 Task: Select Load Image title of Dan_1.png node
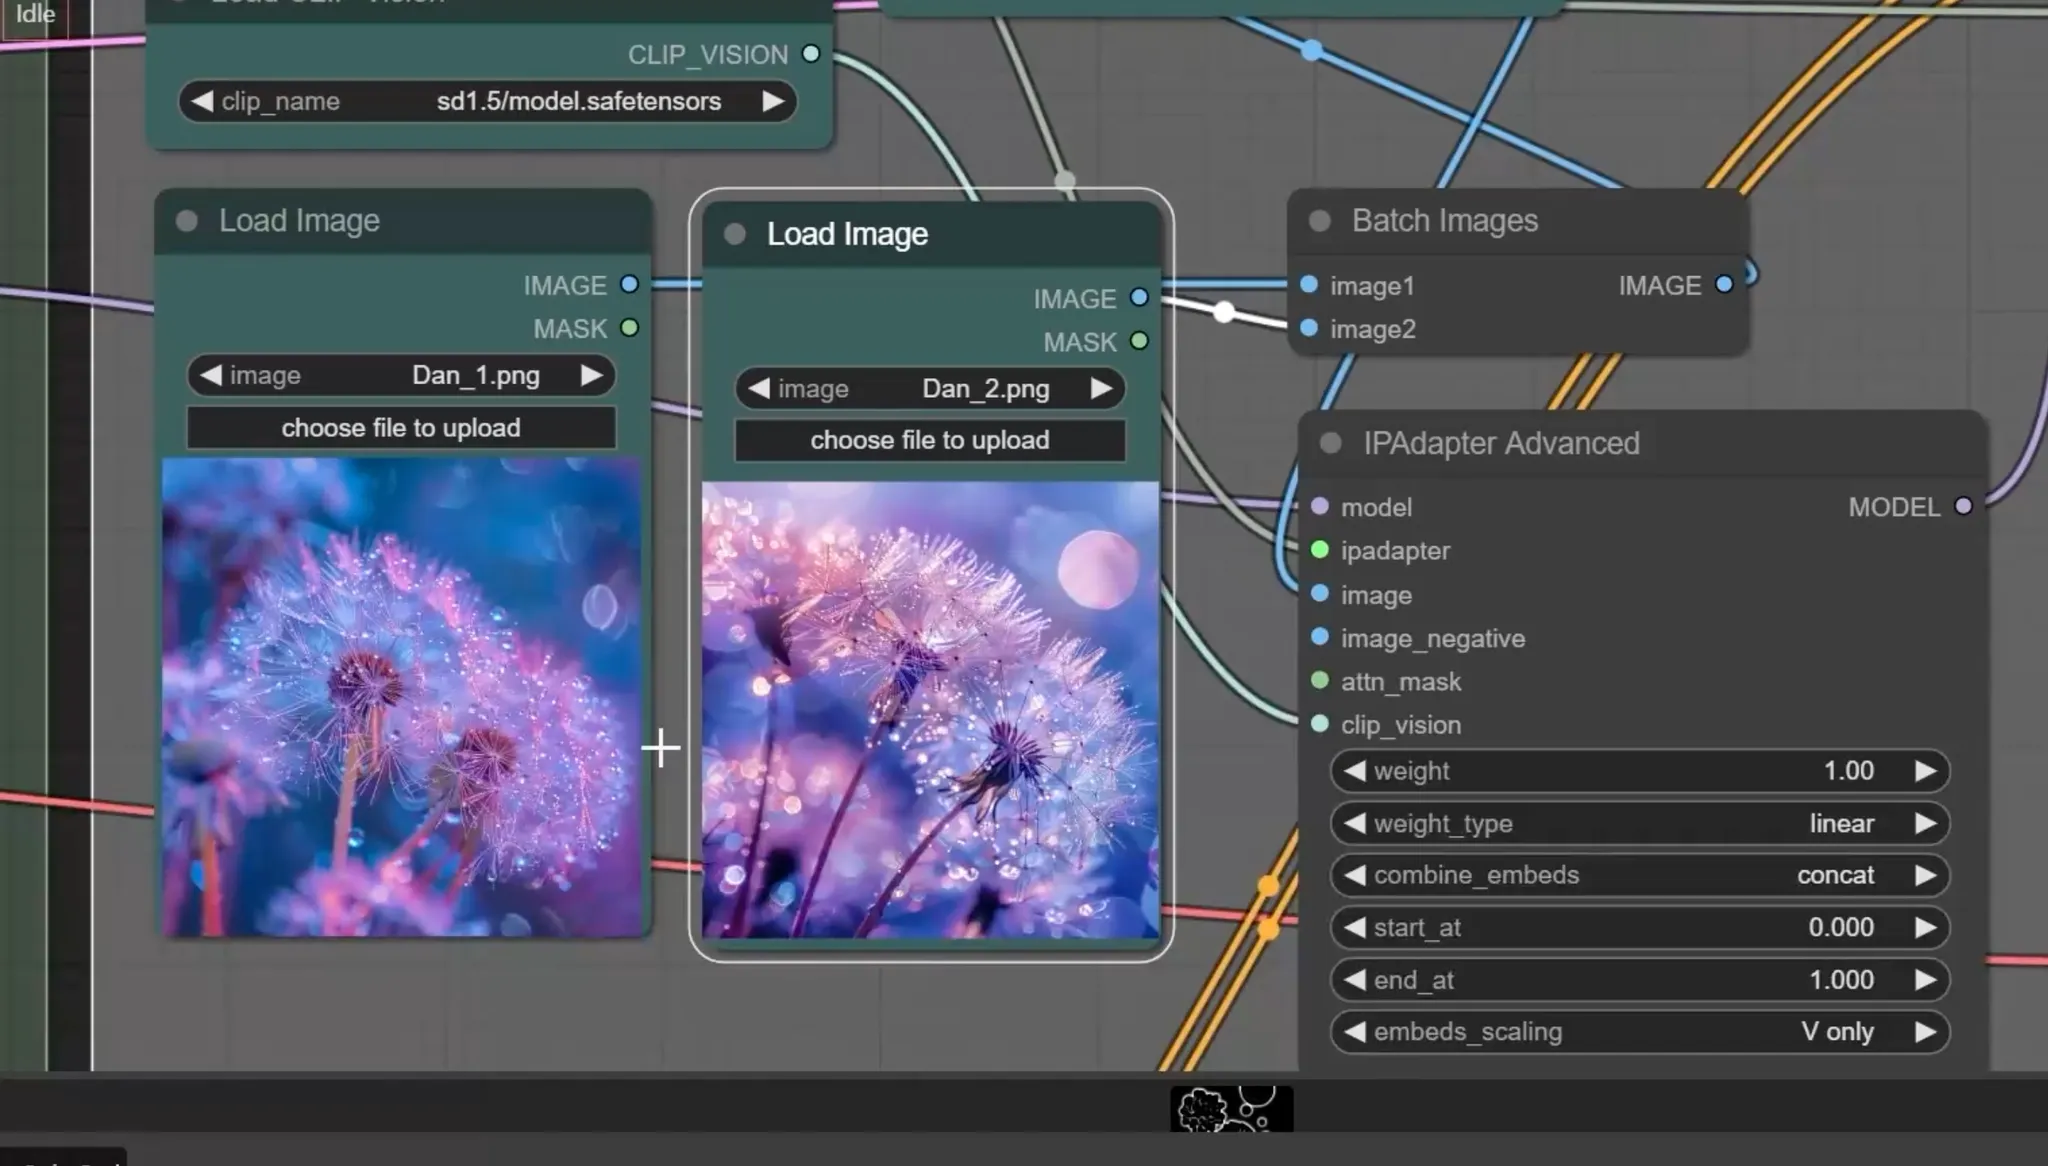tap(299, 221)
